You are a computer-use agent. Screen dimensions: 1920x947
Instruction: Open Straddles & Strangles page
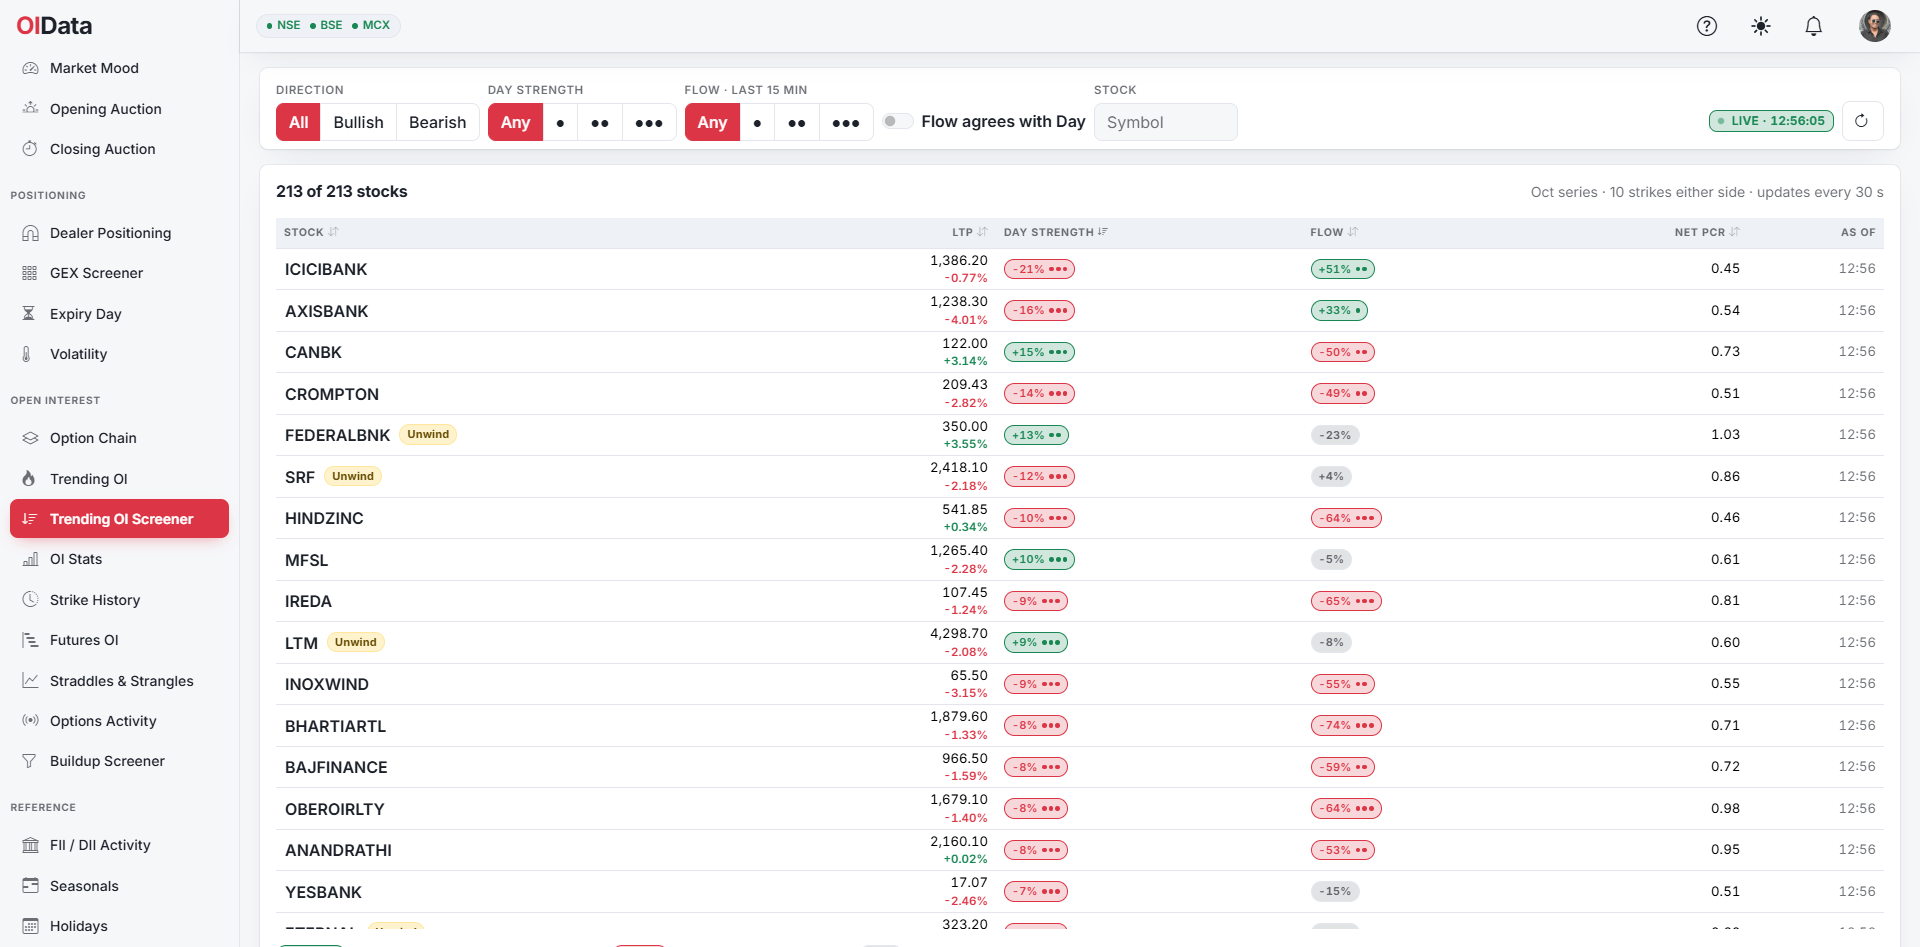(x=121, y=681)
